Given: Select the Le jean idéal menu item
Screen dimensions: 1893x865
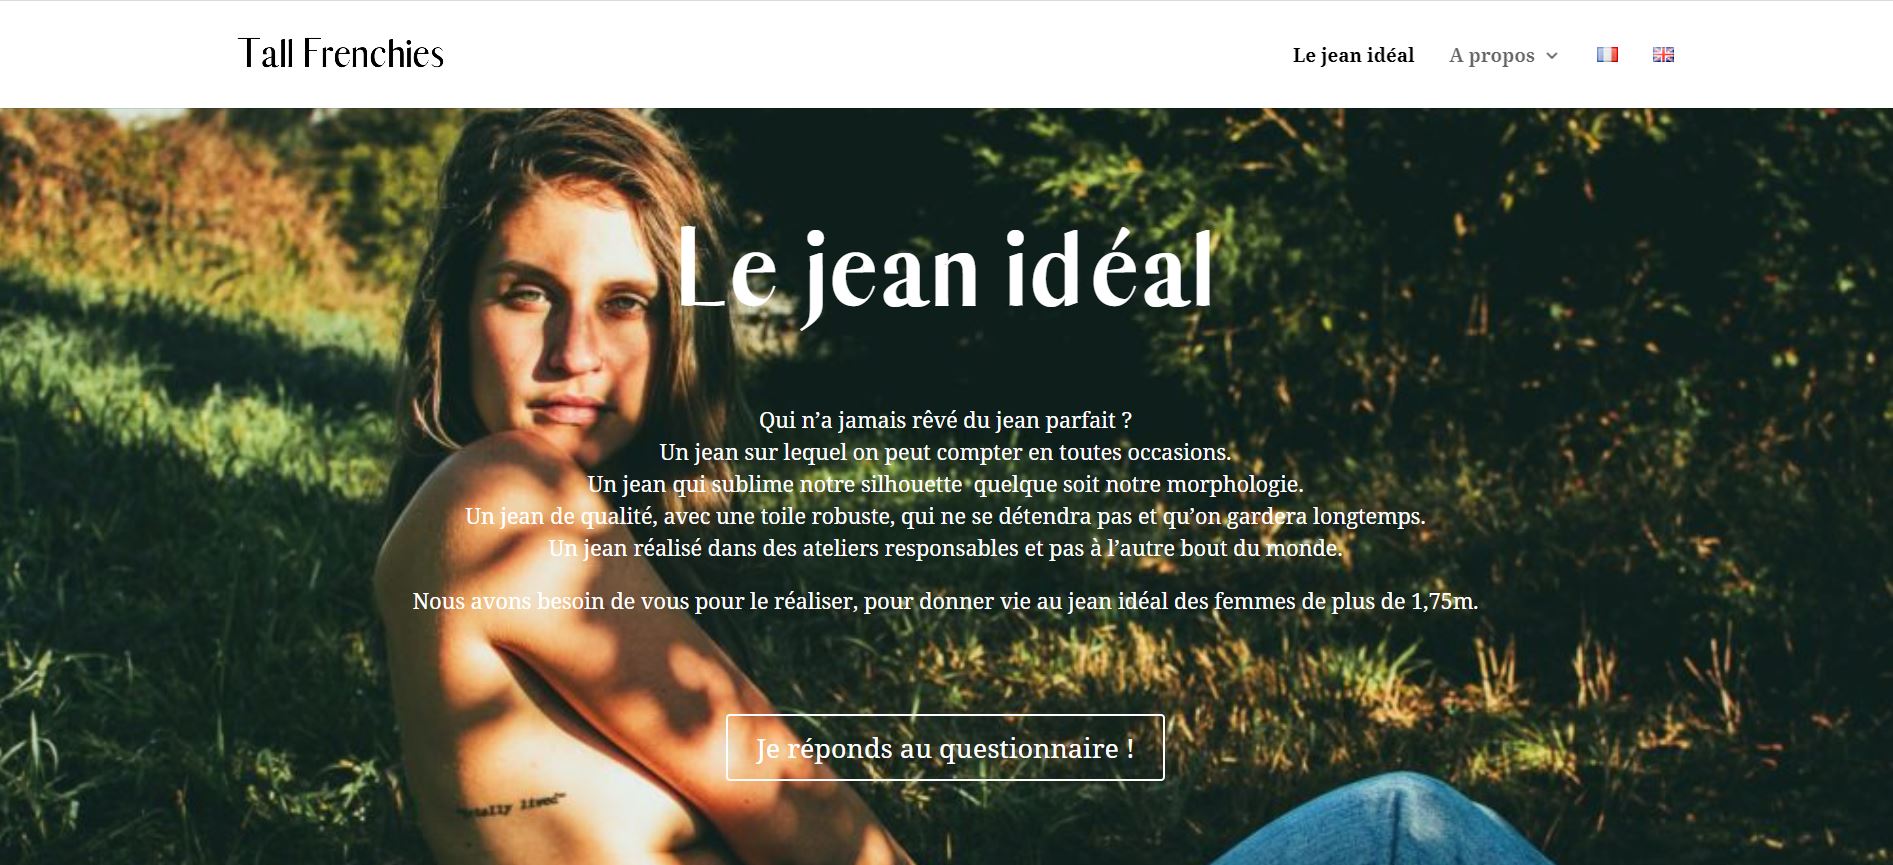Looking at the screenshot, I should (x=1353, y=56).
